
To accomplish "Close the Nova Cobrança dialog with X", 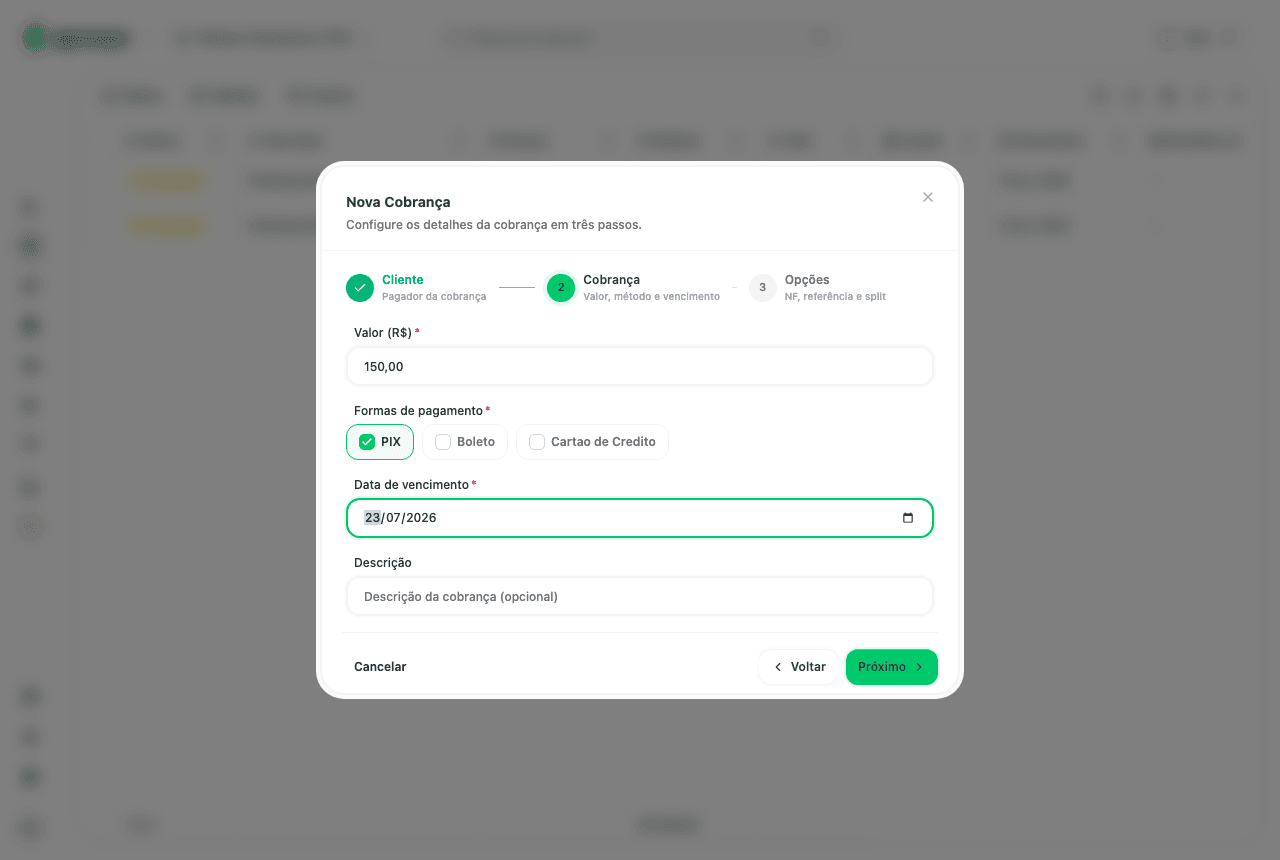I will click(928, 197).
